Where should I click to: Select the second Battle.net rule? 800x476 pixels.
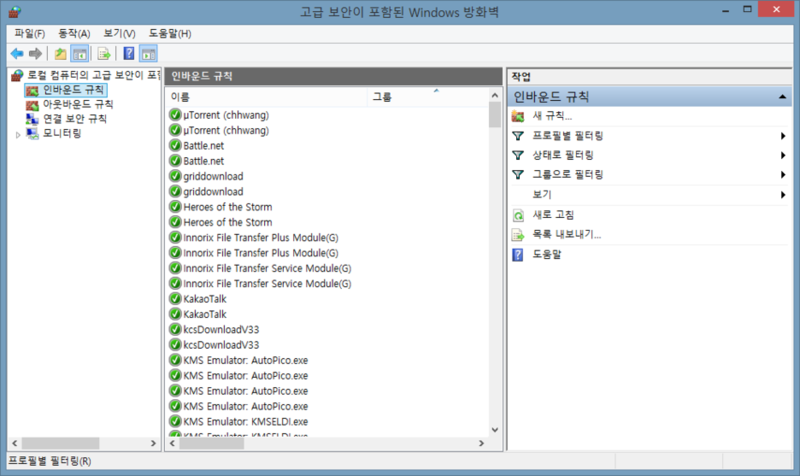(x=204, y=161)
